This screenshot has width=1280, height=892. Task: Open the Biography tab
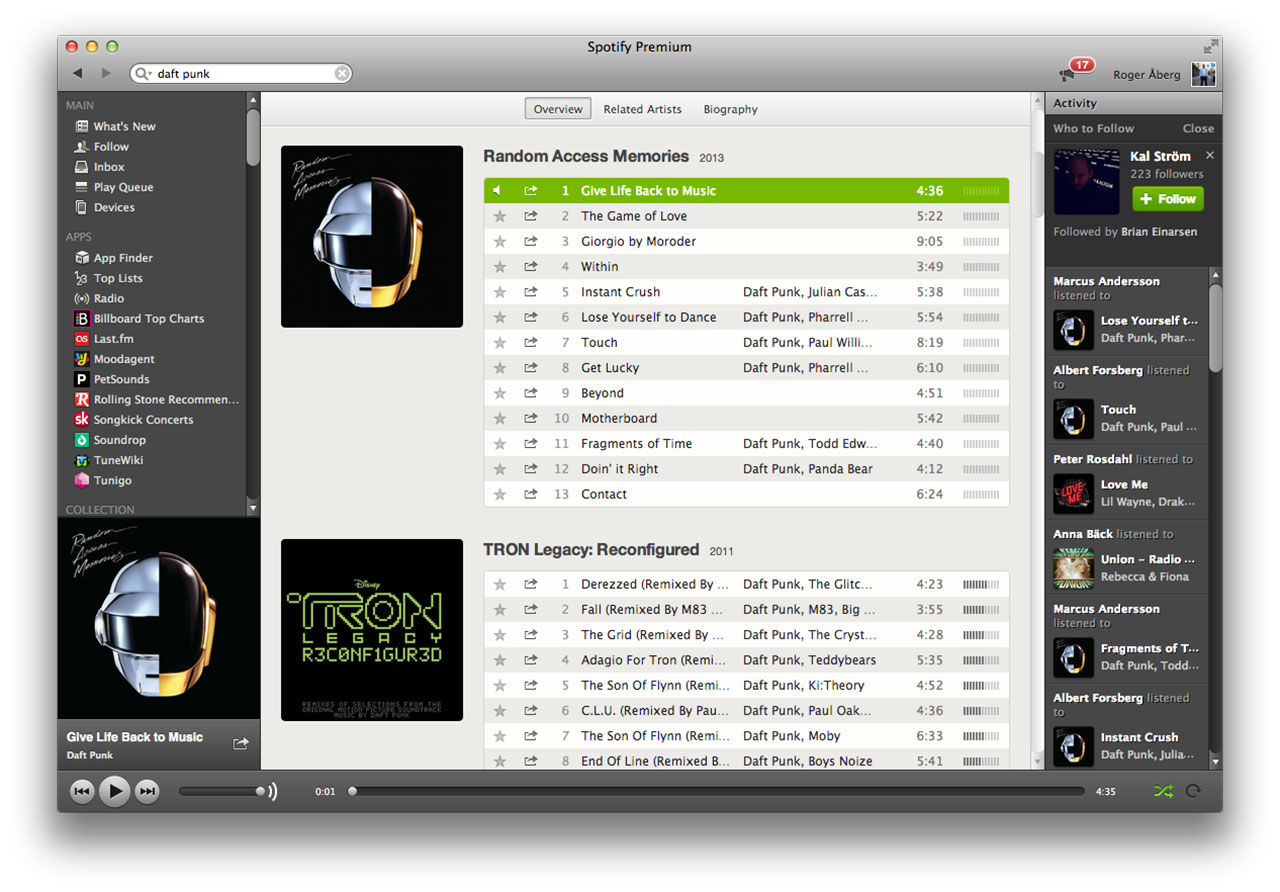730,109
